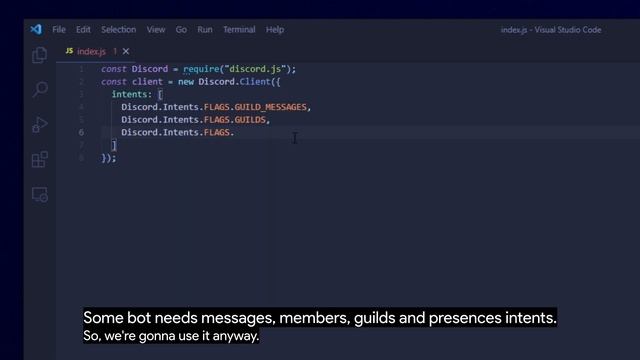Click the index.js - Visual Studio Code title
The height and width of the screenshot is (360, 640).
click(x=551, y=30)
